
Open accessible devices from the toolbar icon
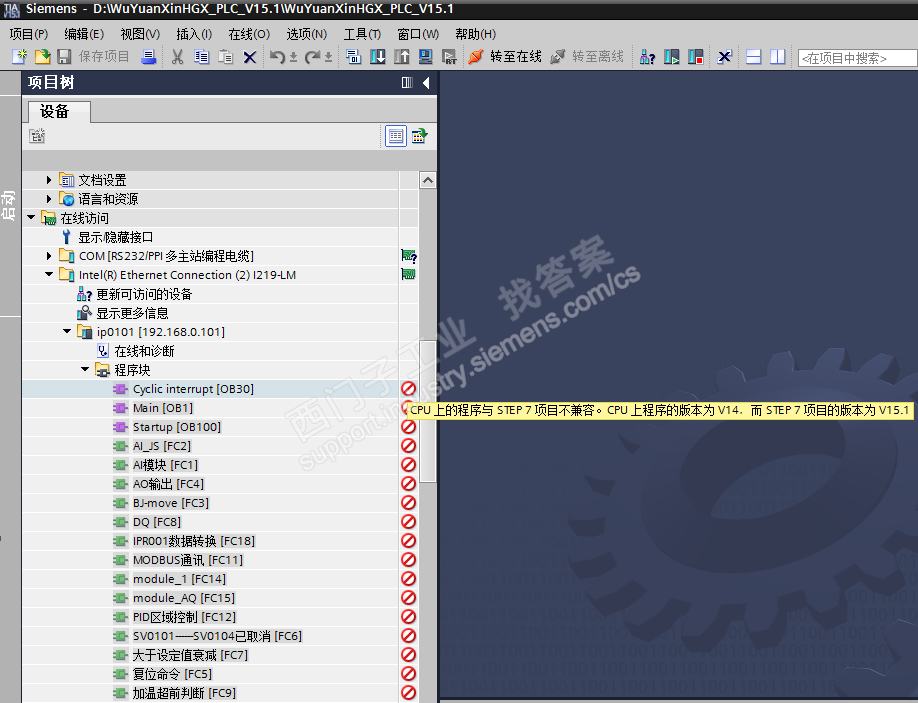(648, 57)
